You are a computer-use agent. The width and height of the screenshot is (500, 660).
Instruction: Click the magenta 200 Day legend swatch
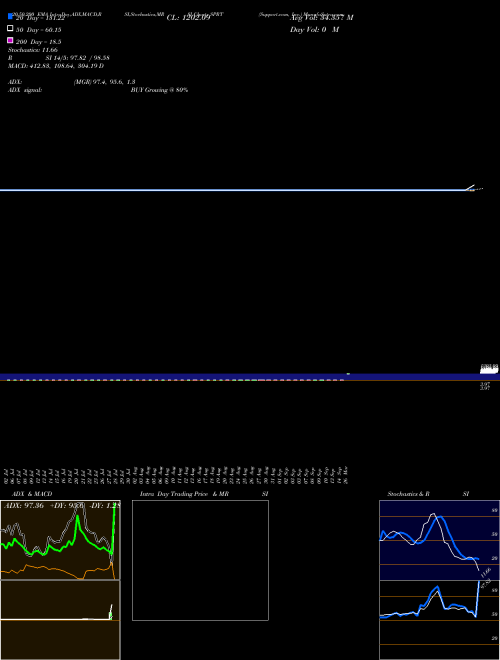(10, 40)
